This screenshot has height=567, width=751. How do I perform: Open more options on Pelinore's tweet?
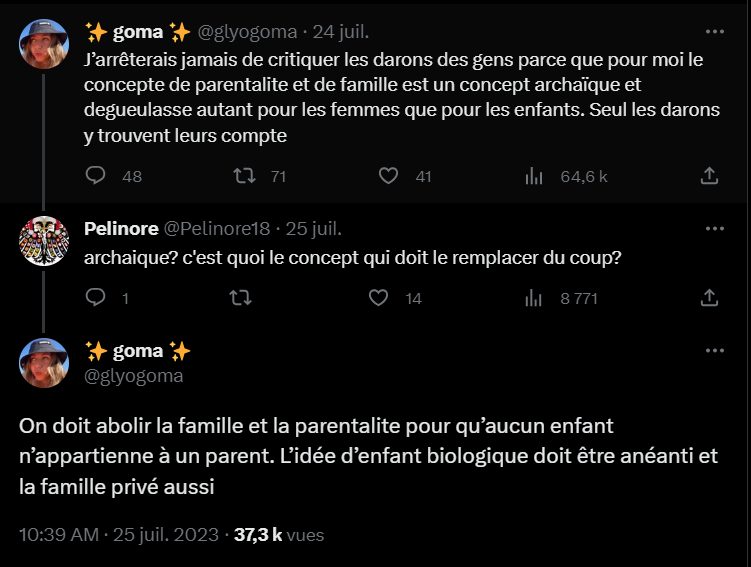[715, 229]
